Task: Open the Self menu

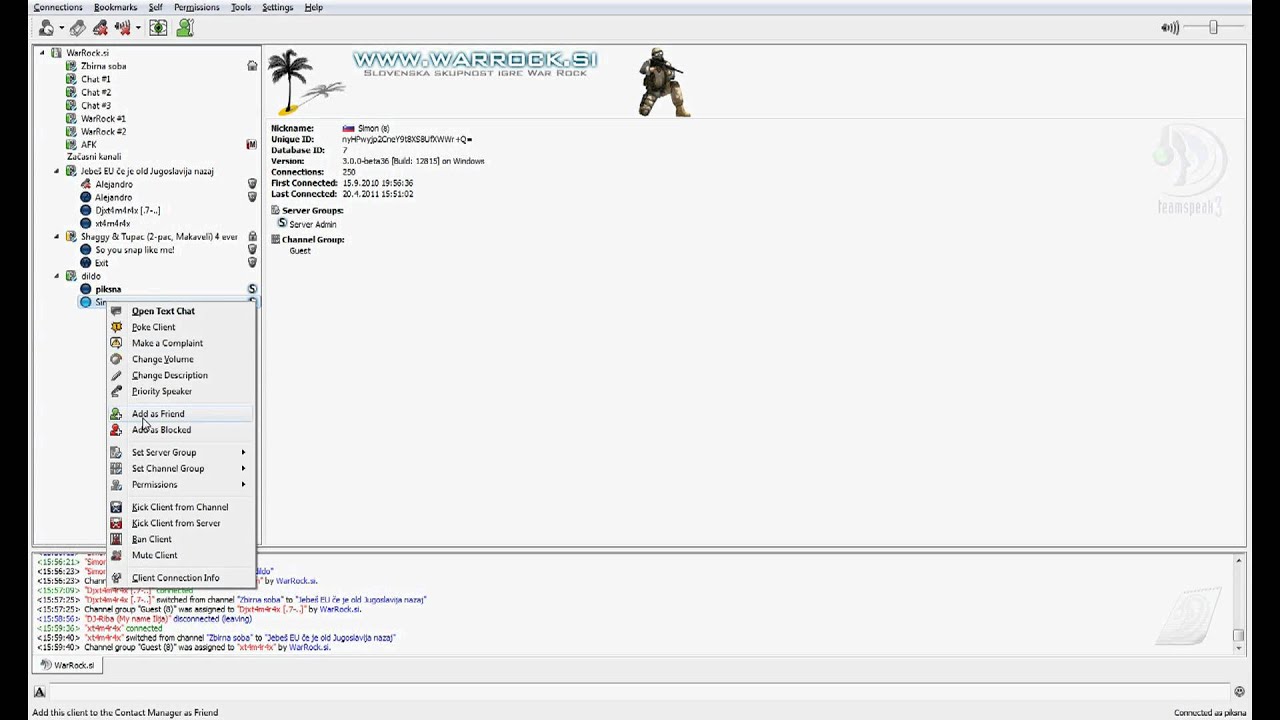Action: click(x=155, y=7)
